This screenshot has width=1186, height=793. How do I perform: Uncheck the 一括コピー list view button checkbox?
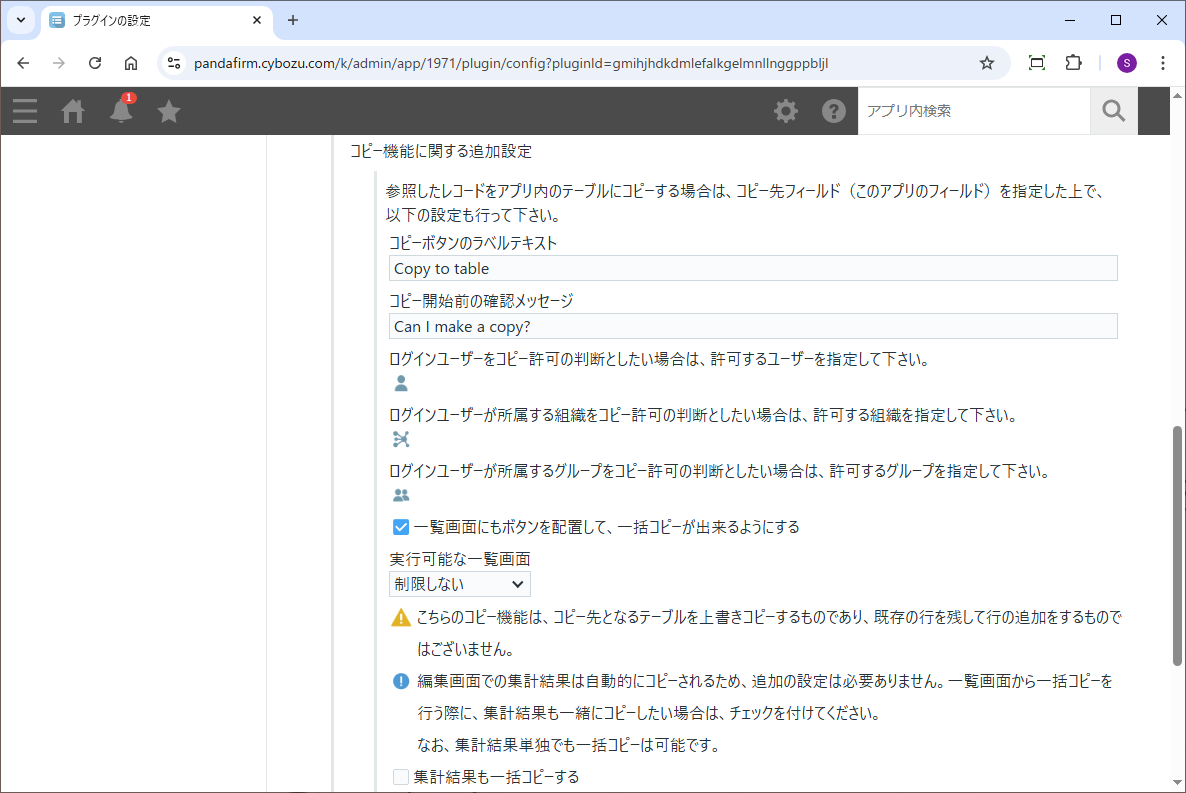coord(401,527)
